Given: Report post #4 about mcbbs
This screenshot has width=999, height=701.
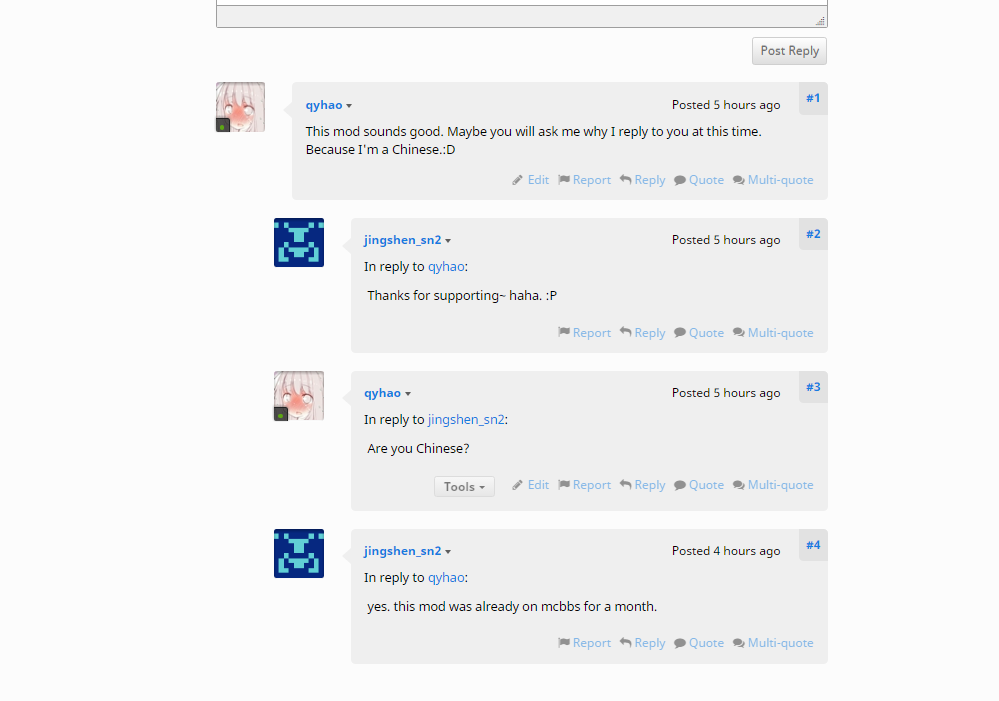Looking at the screenshot, I should [x=584, y=643].
